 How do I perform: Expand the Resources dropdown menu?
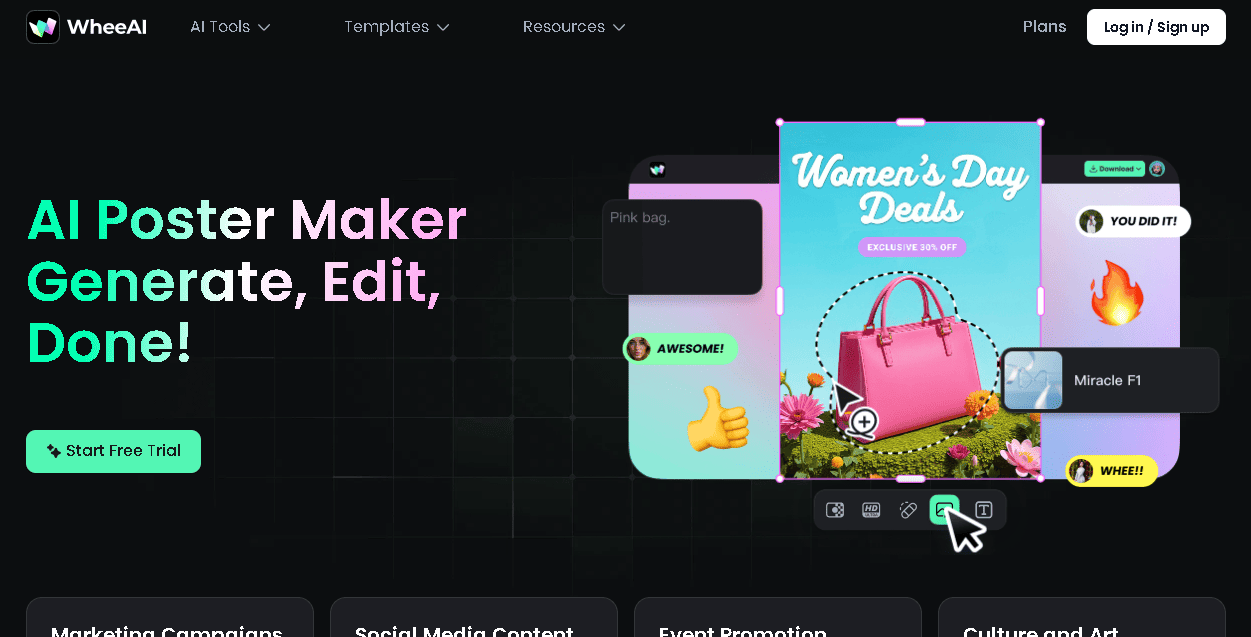[573, 27]
